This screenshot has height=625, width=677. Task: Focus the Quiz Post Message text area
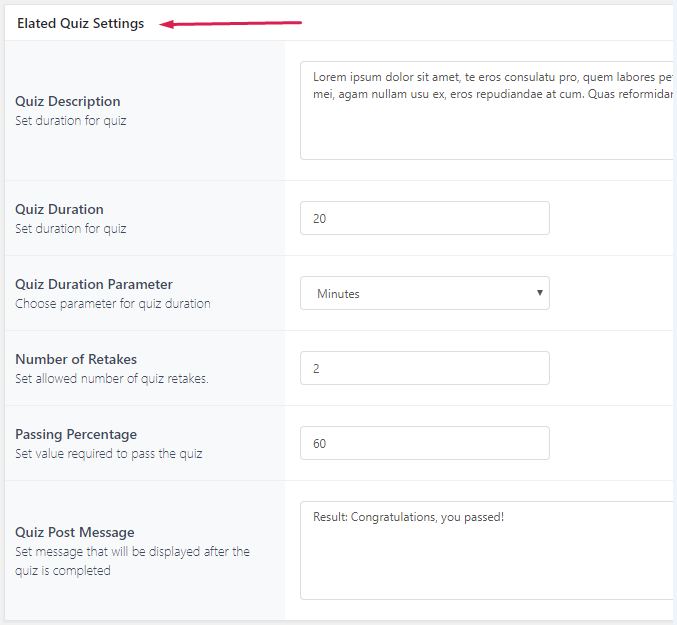(x=487, y=550)
